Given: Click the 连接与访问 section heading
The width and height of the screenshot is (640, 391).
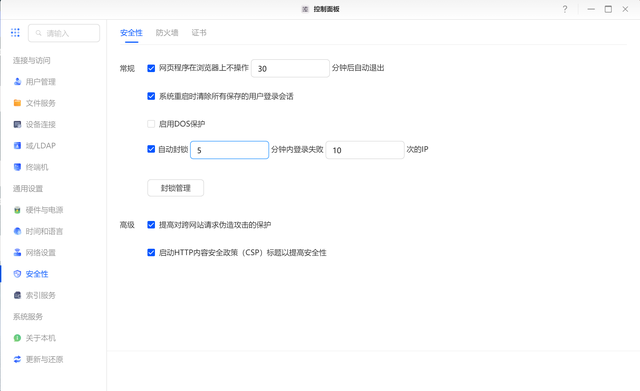Looking at the screenshot, I should tap(31, 60).
